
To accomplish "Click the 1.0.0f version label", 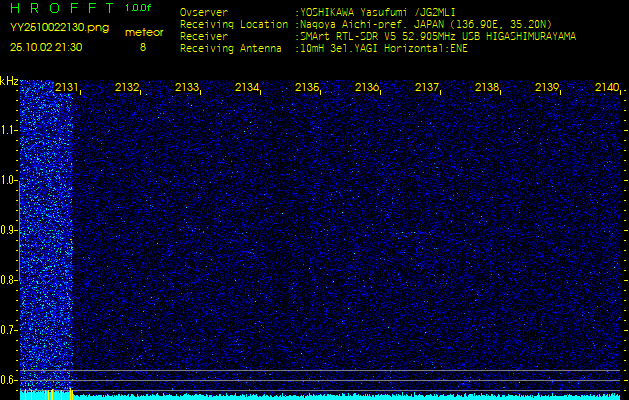I will coord(139,8).
